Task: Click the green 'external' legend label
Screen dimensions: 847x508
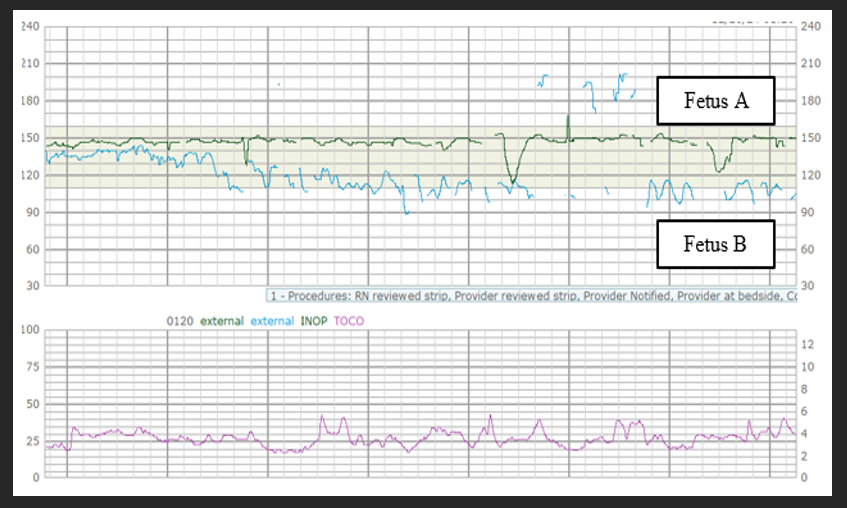Action: (222, 321)
